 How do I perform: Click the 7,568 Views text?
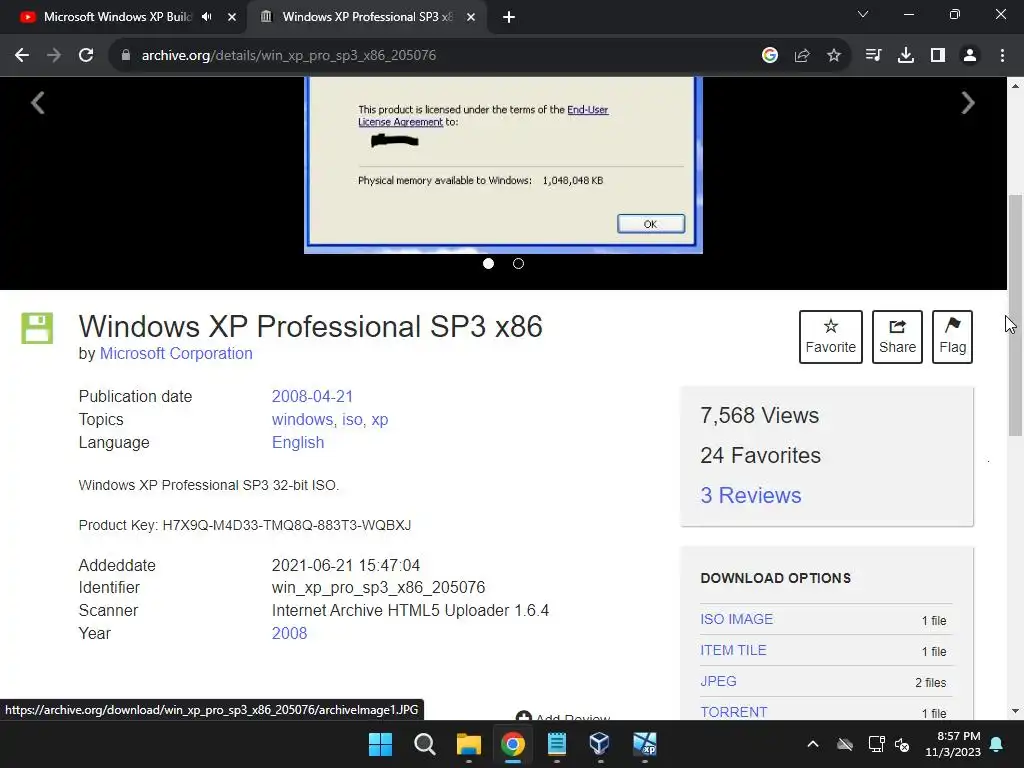[760, 415]
